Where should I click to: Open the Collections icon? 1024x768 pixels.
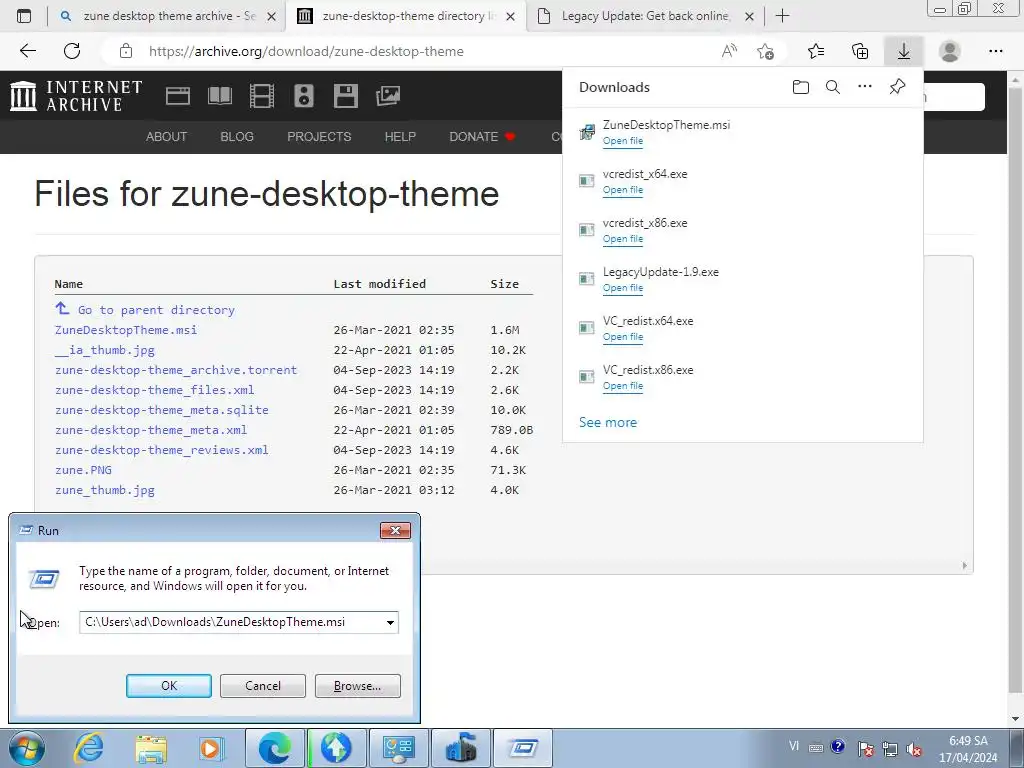tap(860, 51)
